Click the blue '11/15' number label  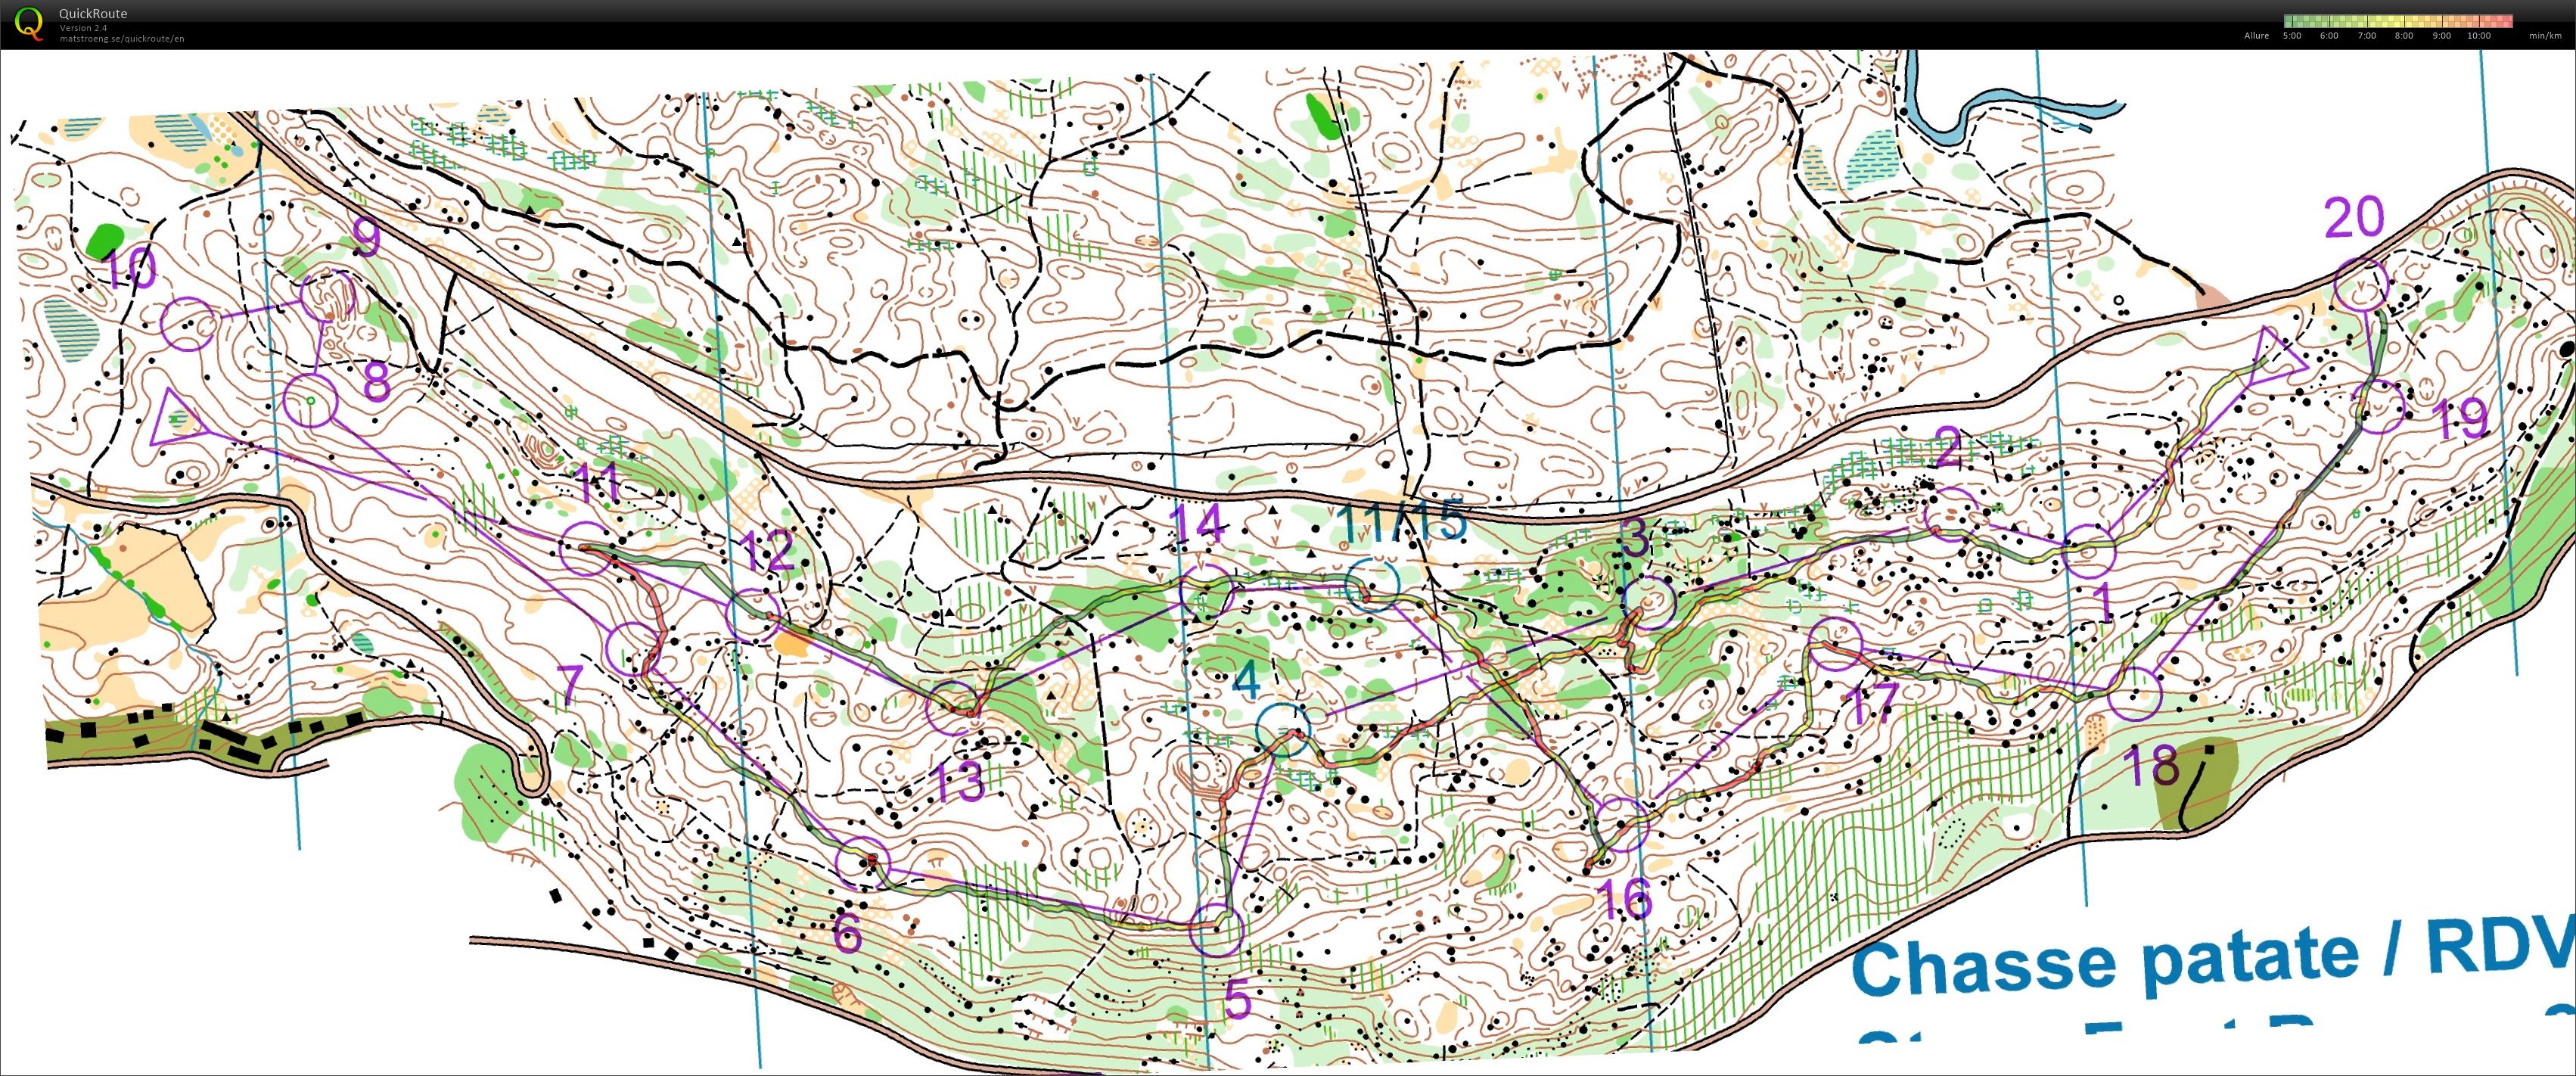coord(1402,521)
